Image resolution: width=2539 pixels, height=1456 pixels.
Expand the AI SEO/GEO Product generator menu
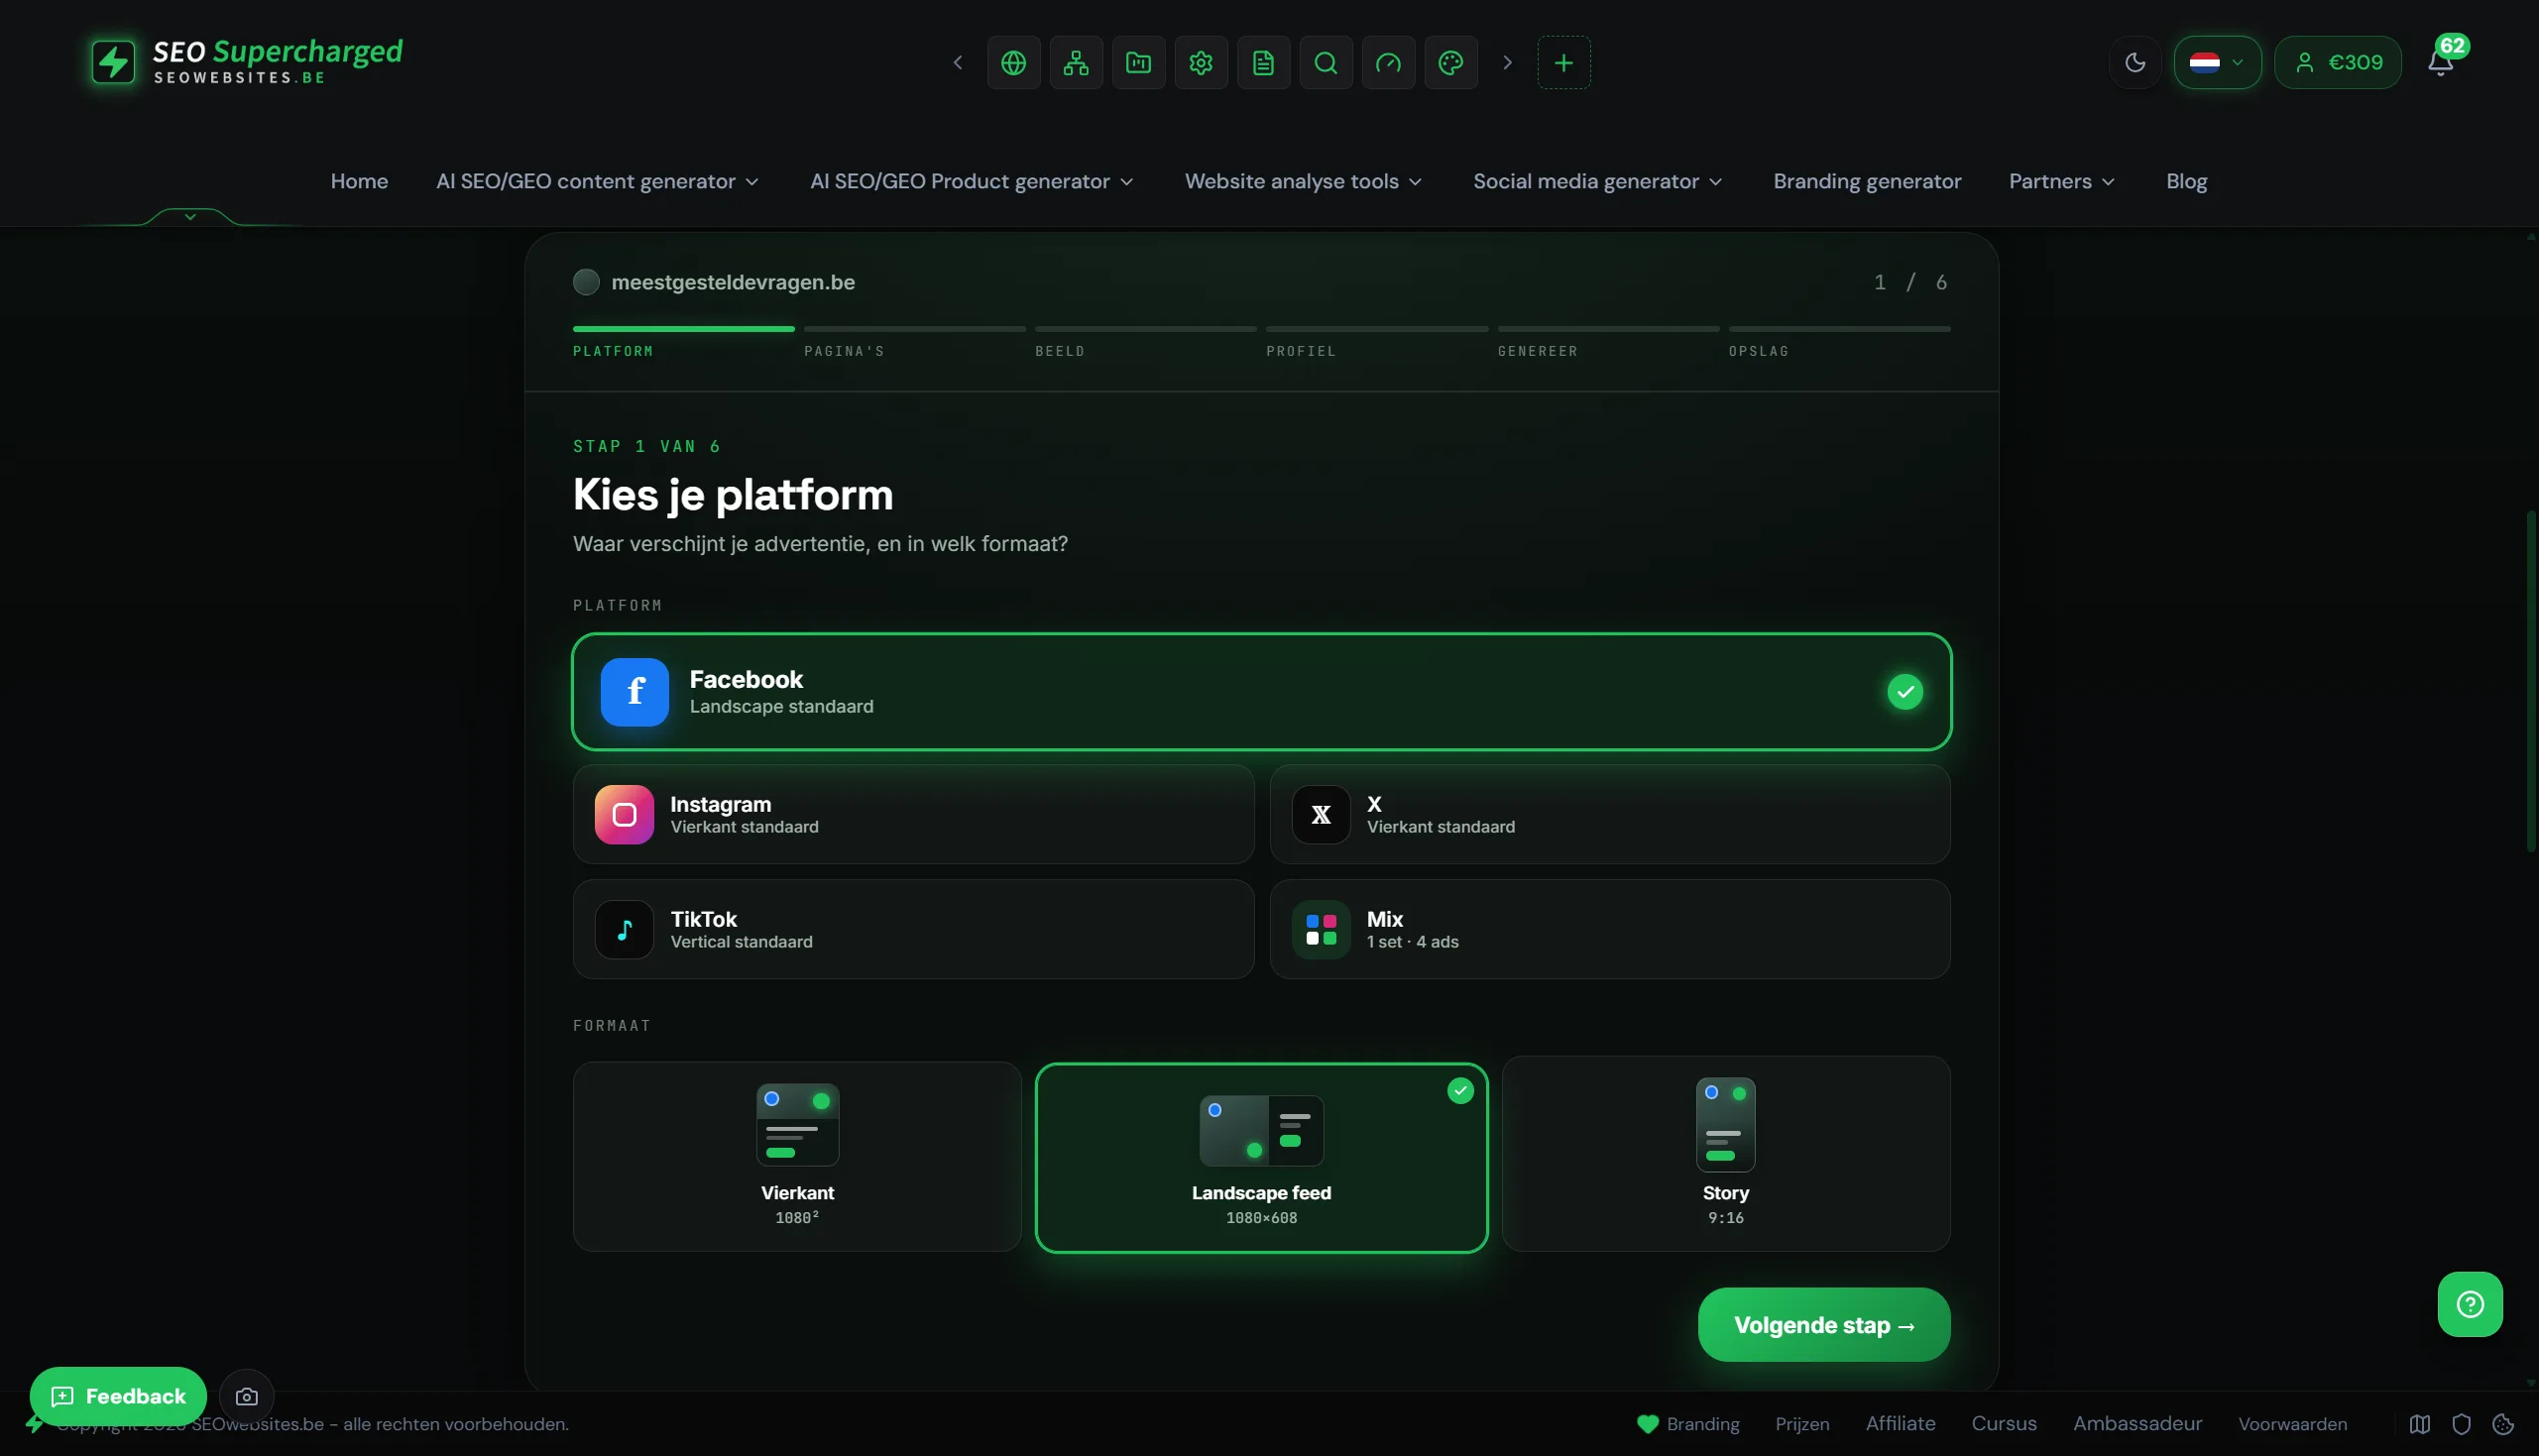coord(971,181)
